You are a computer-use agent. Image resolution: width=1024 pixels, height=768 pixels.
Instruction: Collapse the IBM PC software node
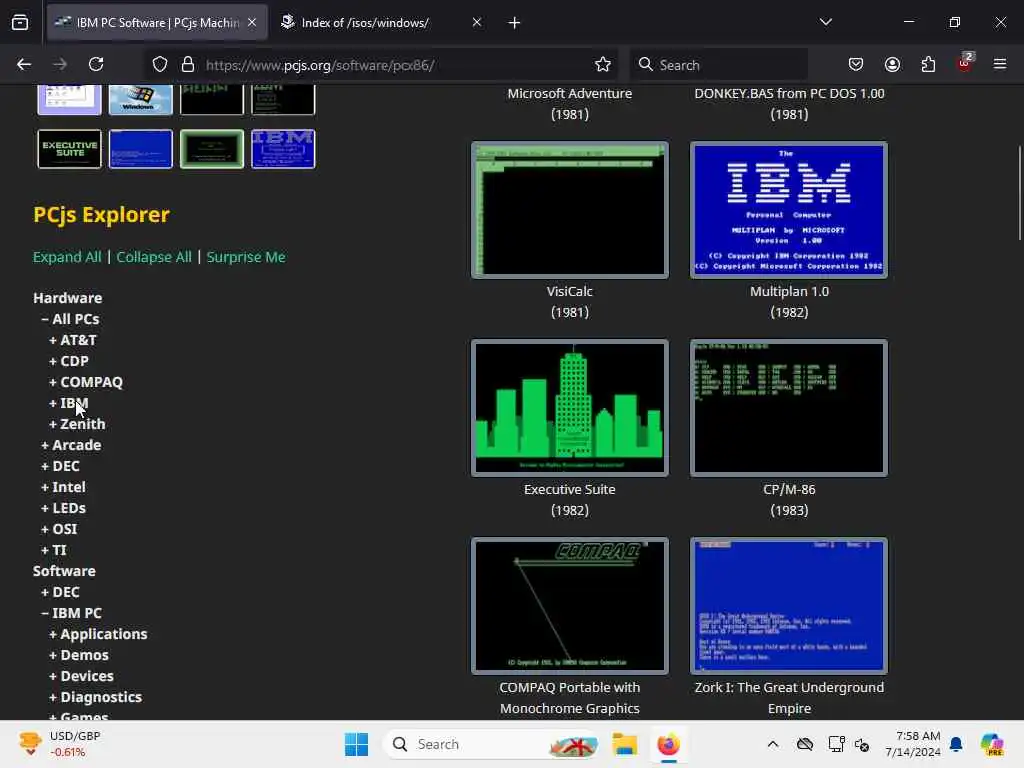pos(71,613)
